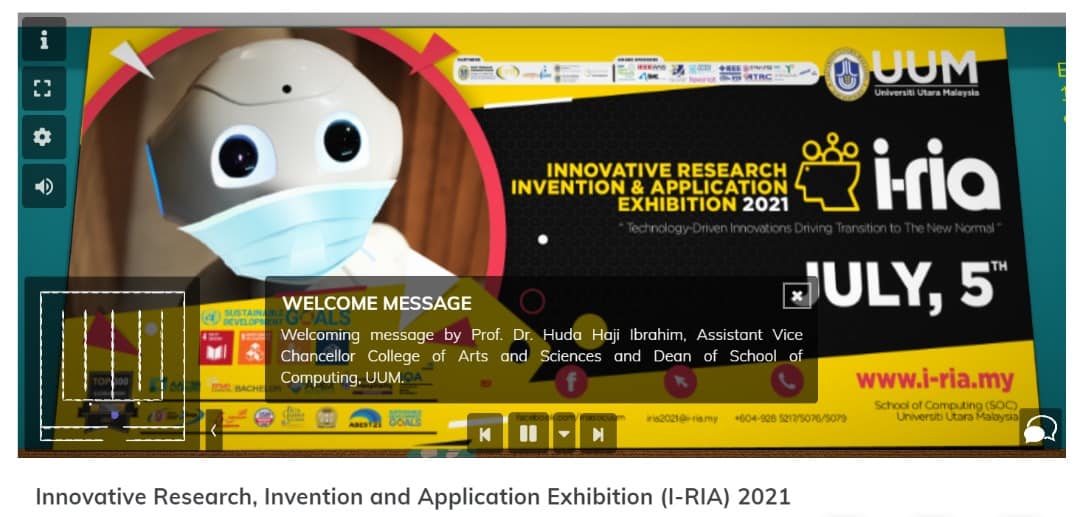Image resolution: width=1080 pixels, height=517 pixels.
Task: Collapse the floor map with left arrow
Action: tap(214, 431)
